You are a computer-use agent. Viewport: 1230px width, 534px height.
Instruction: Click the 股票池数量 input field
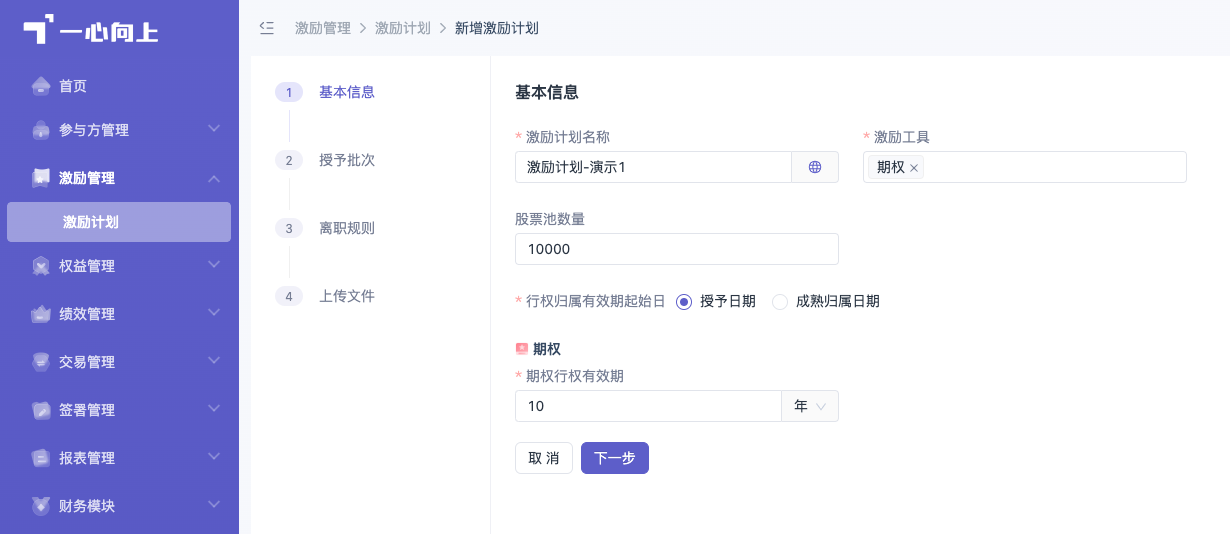pos(677,249)
